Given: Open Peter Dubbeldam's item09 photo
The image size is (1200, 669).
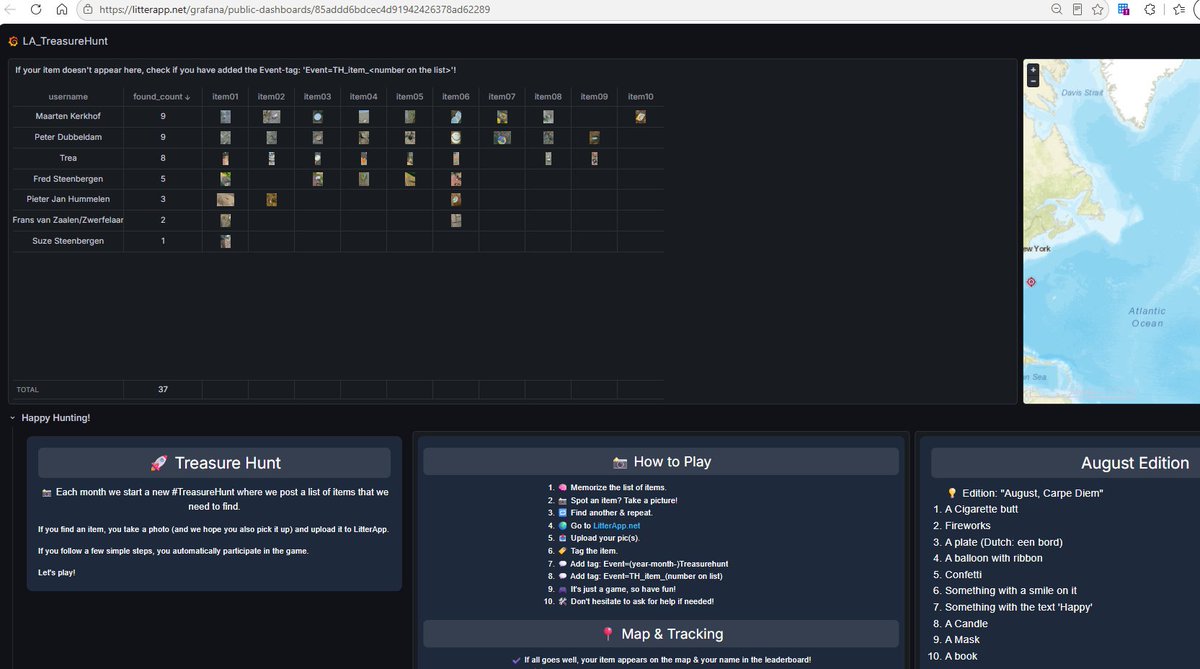Looking at the screenshot, I should click(594, 137).
